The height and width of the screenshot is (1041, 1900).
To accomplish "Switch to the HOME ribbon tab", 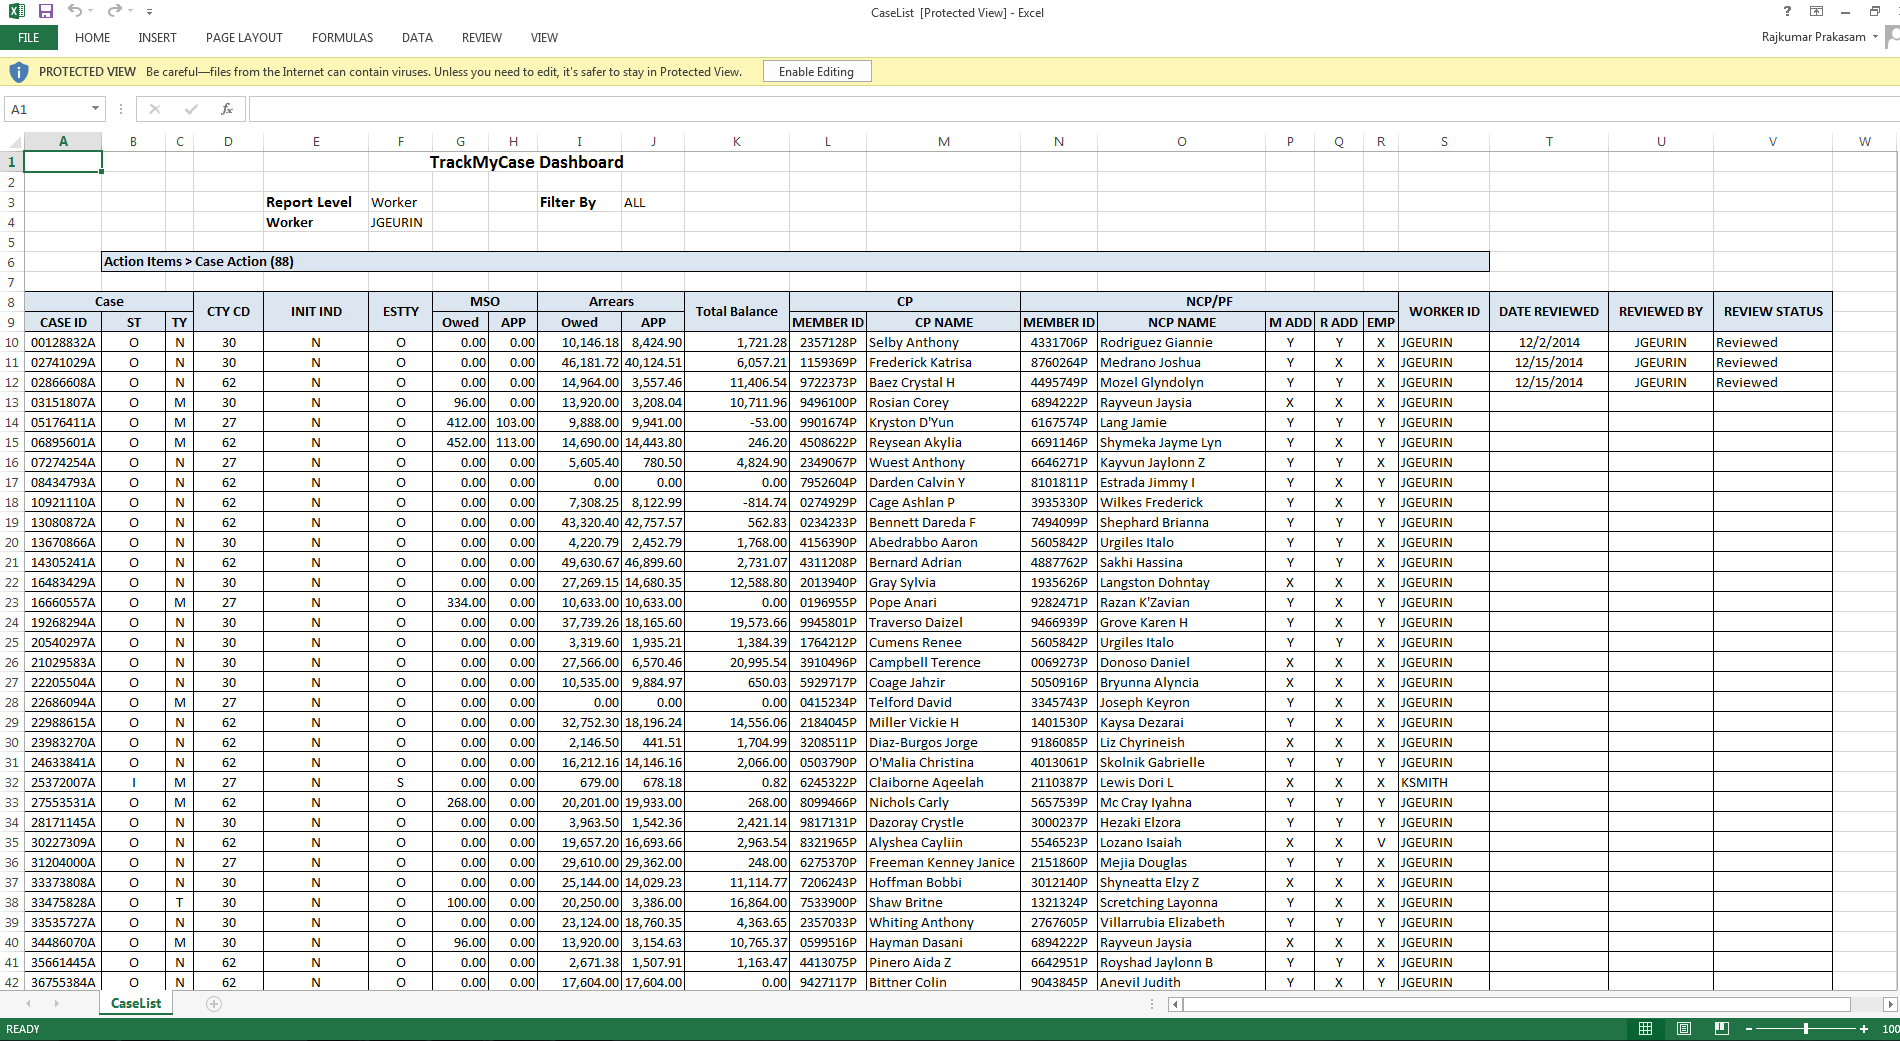I will [x=92, y=38].
